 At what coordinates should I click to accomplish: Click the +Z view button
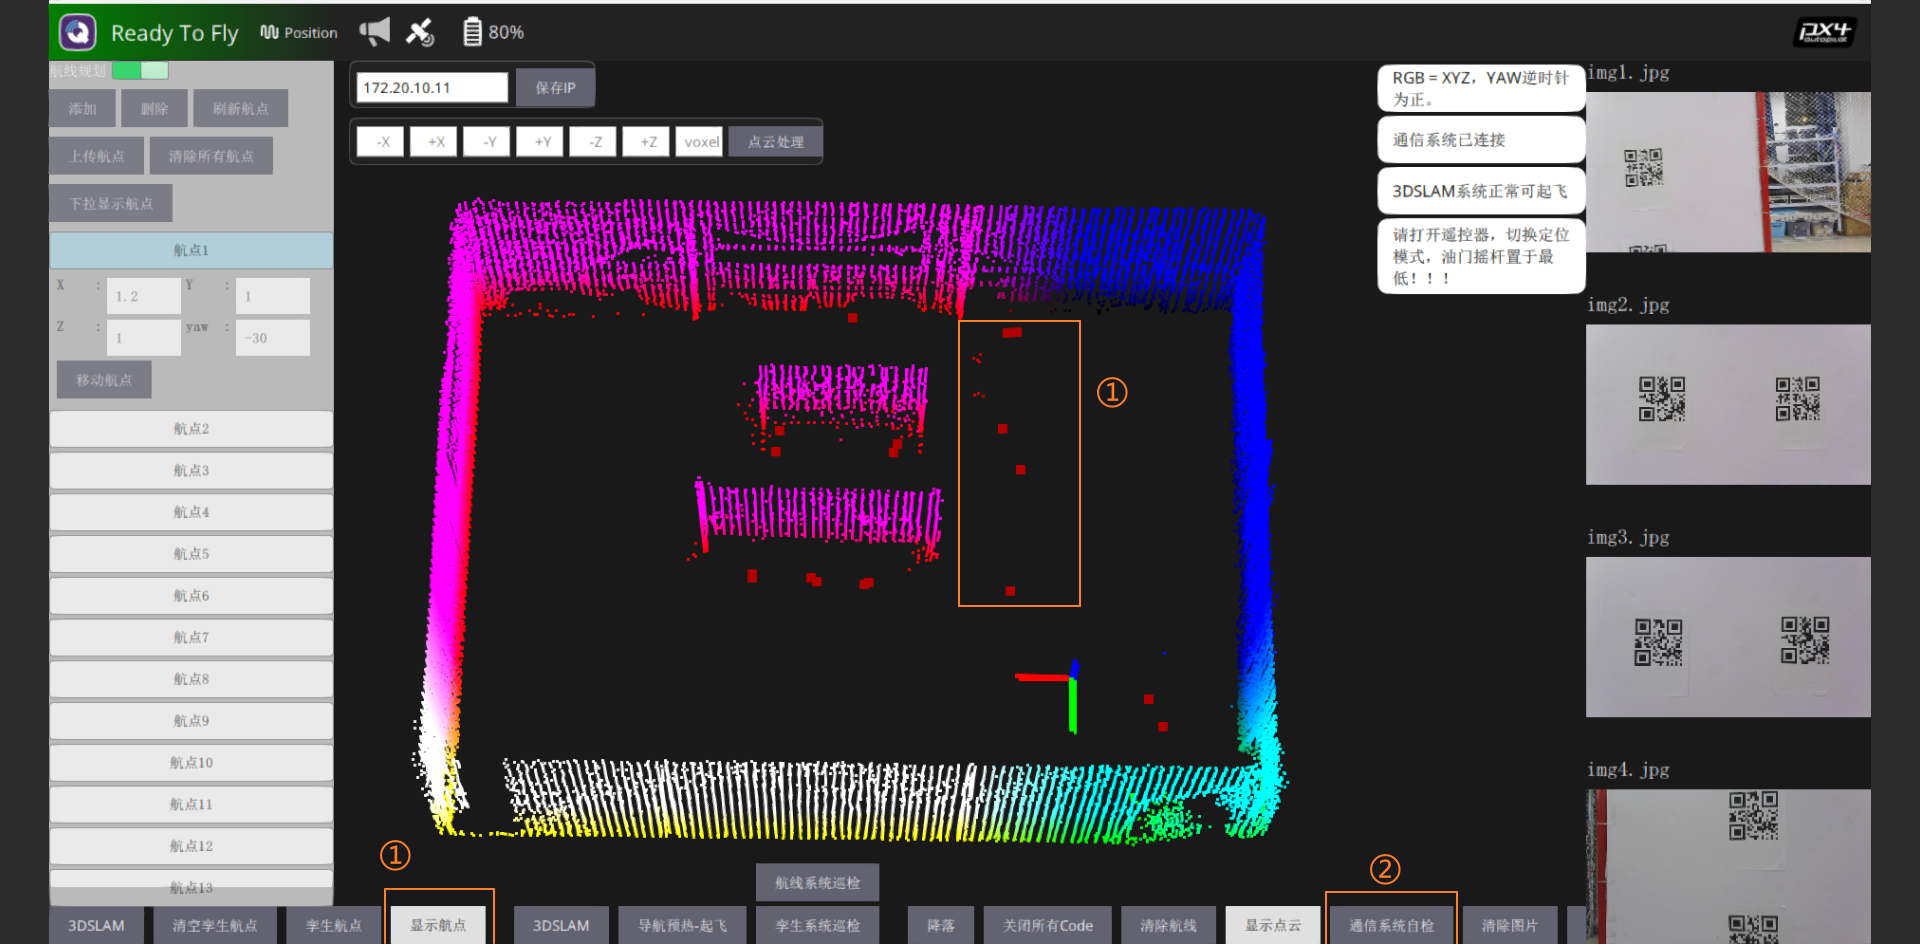pos(648,142)
